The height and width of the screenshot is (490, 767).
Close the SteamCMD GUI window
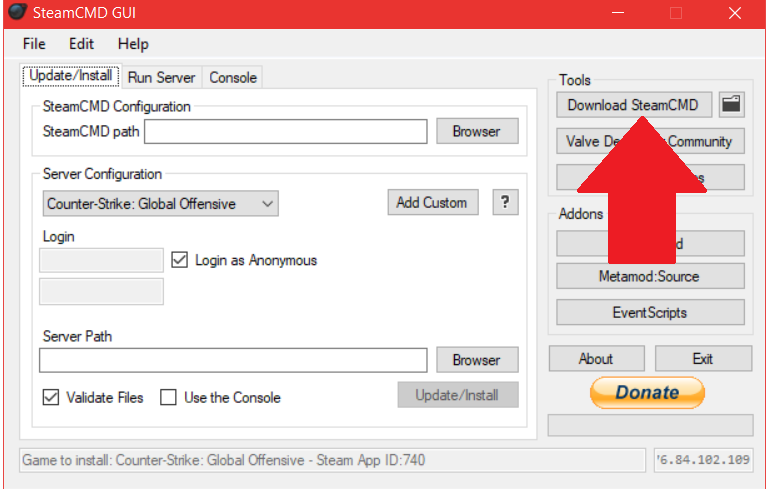click(x=735, y=13)
